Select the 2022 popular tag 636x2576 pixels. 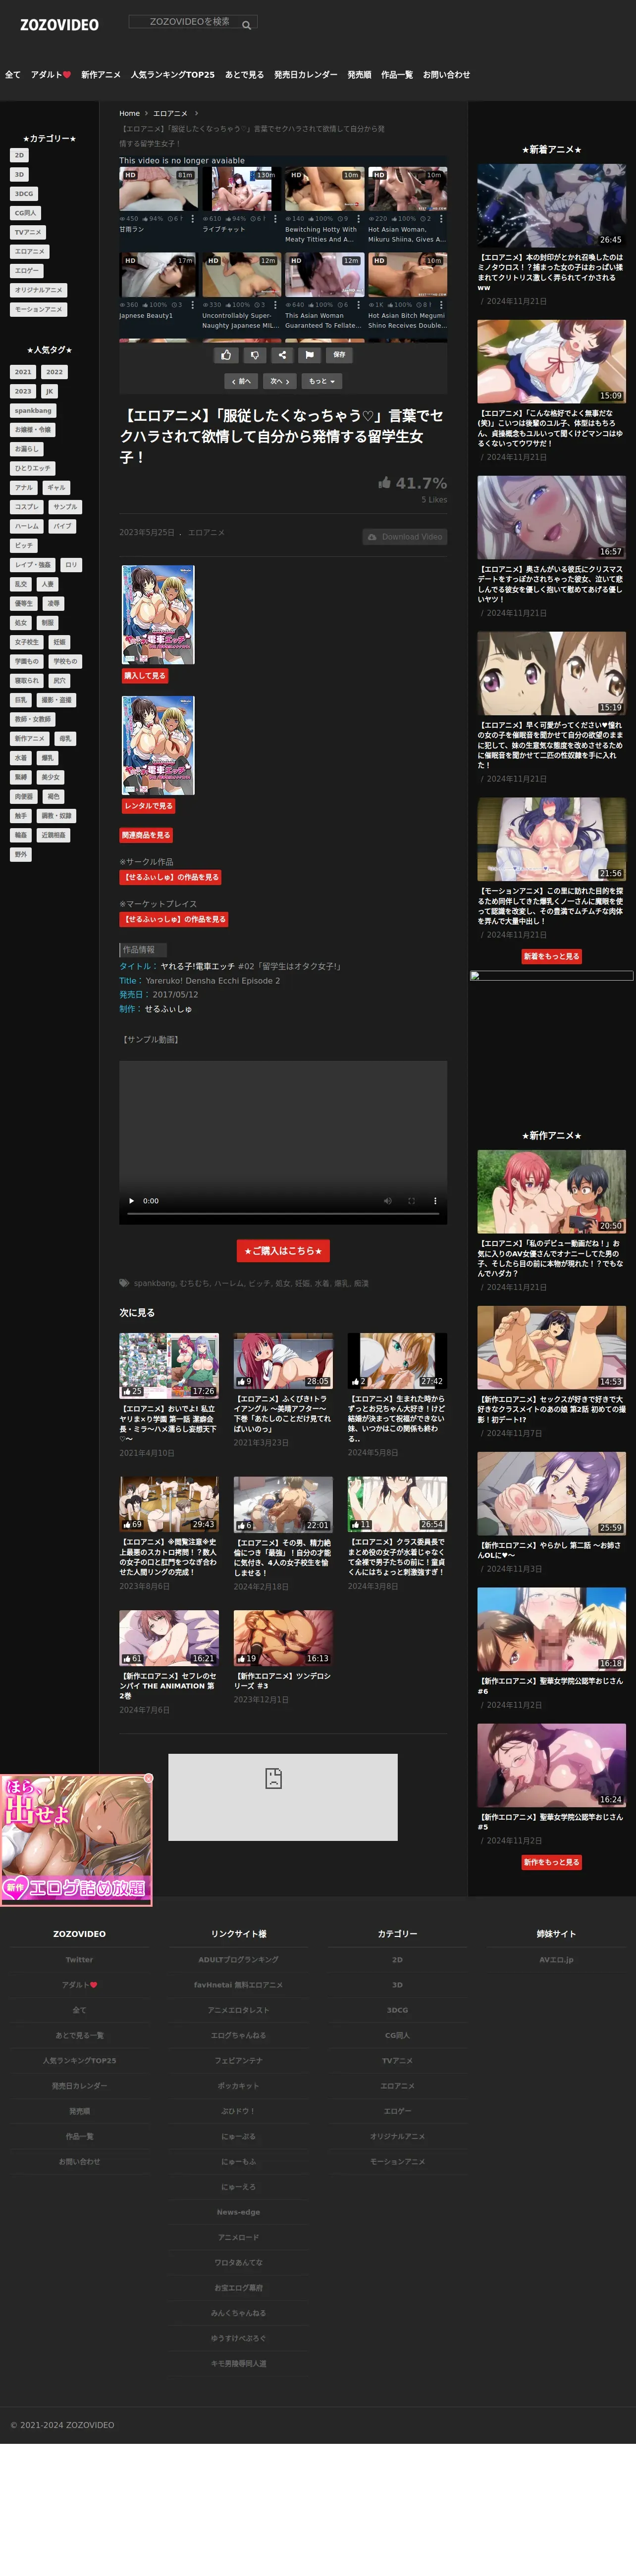click(x=54, y=372)
